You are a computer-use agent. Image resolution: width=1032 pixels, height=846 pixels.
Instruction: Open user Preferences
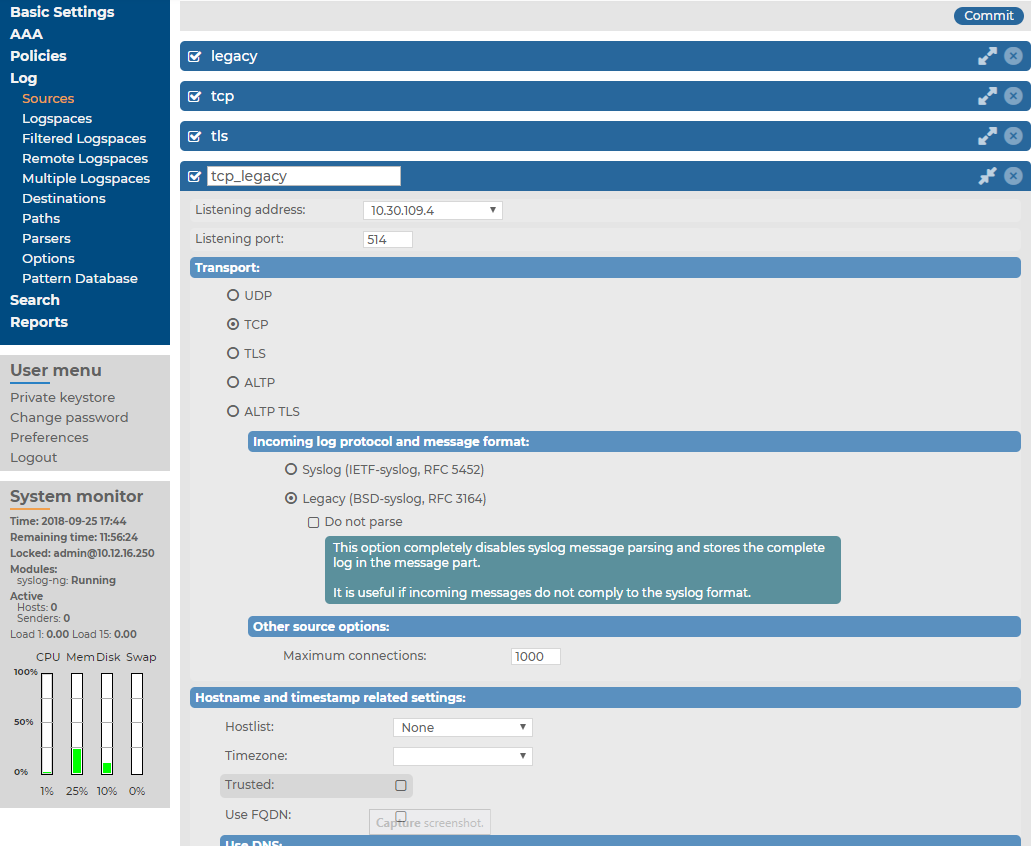(x=49, y=437)
